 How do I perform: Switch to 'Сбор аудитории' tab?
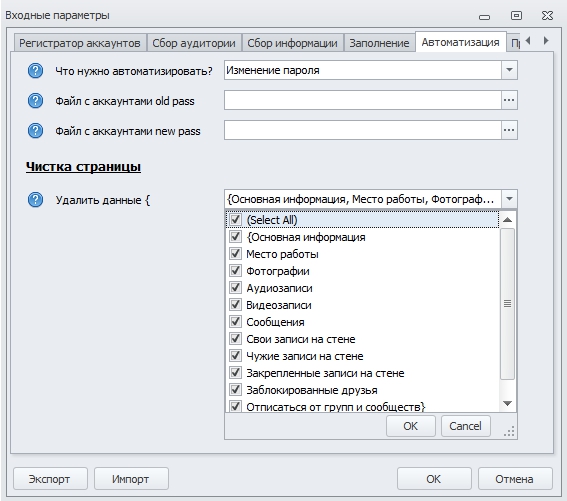[x=194, y=43]
